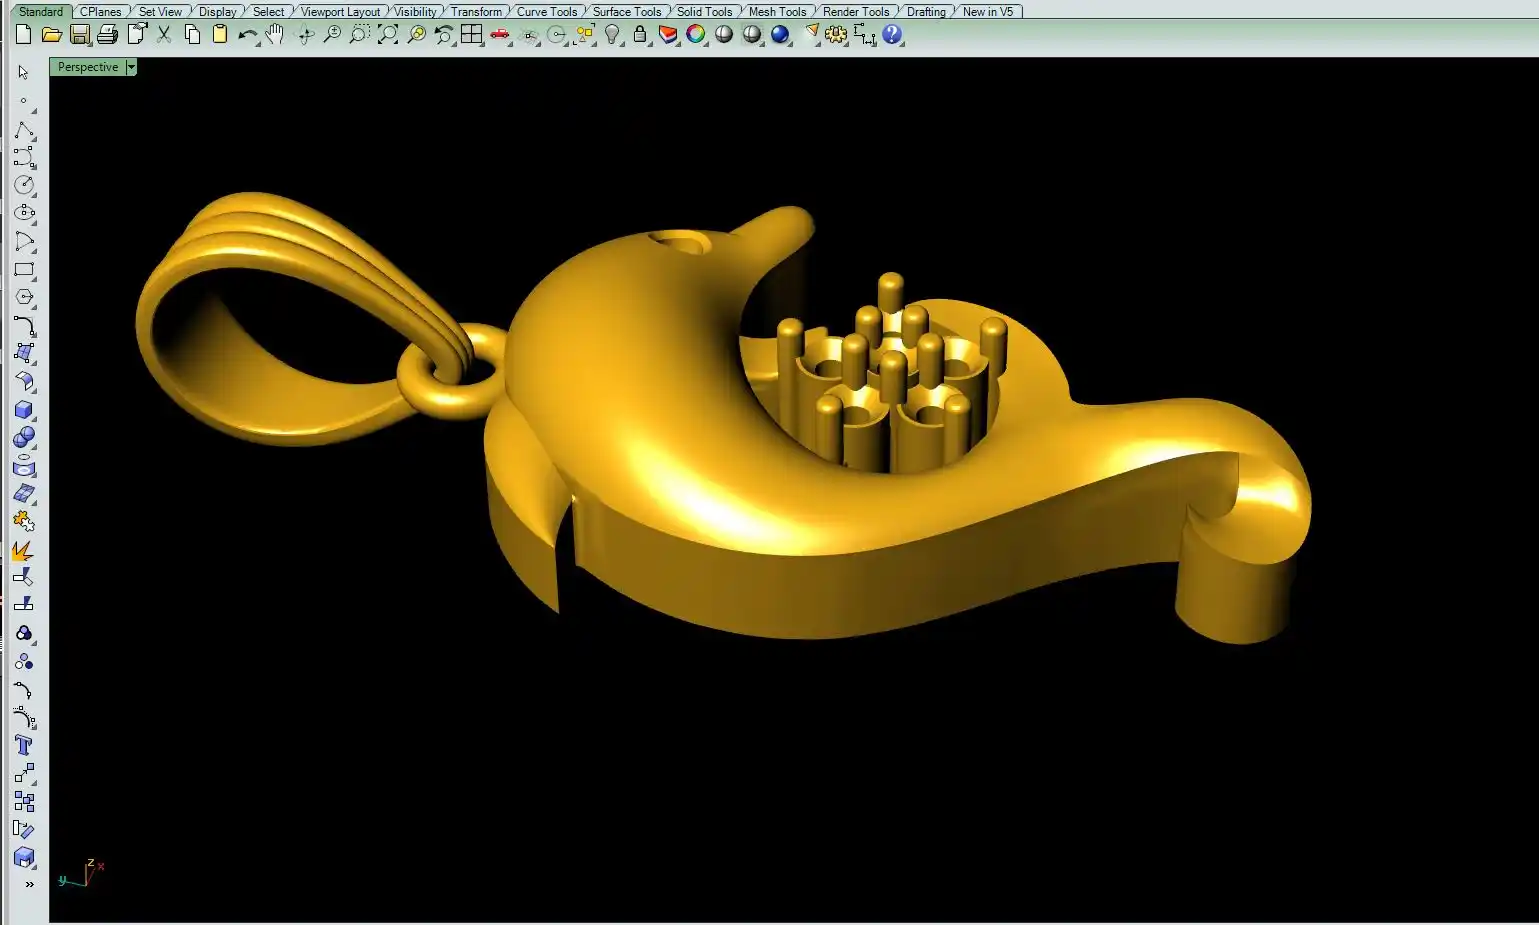
Task: Open the Edit Layers icon
Action: coord(668,35)
